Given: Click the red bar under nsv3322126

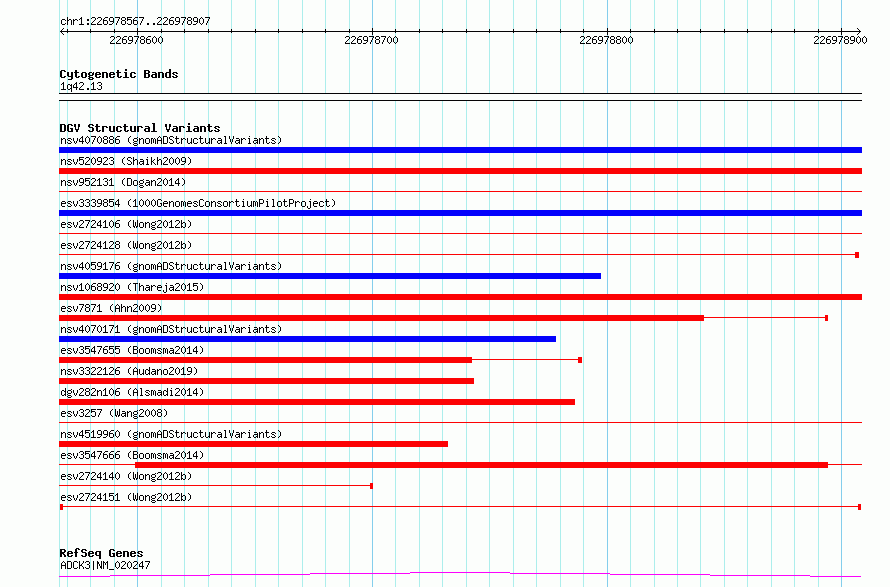Looking at the screenshot, I should point(266,381).
